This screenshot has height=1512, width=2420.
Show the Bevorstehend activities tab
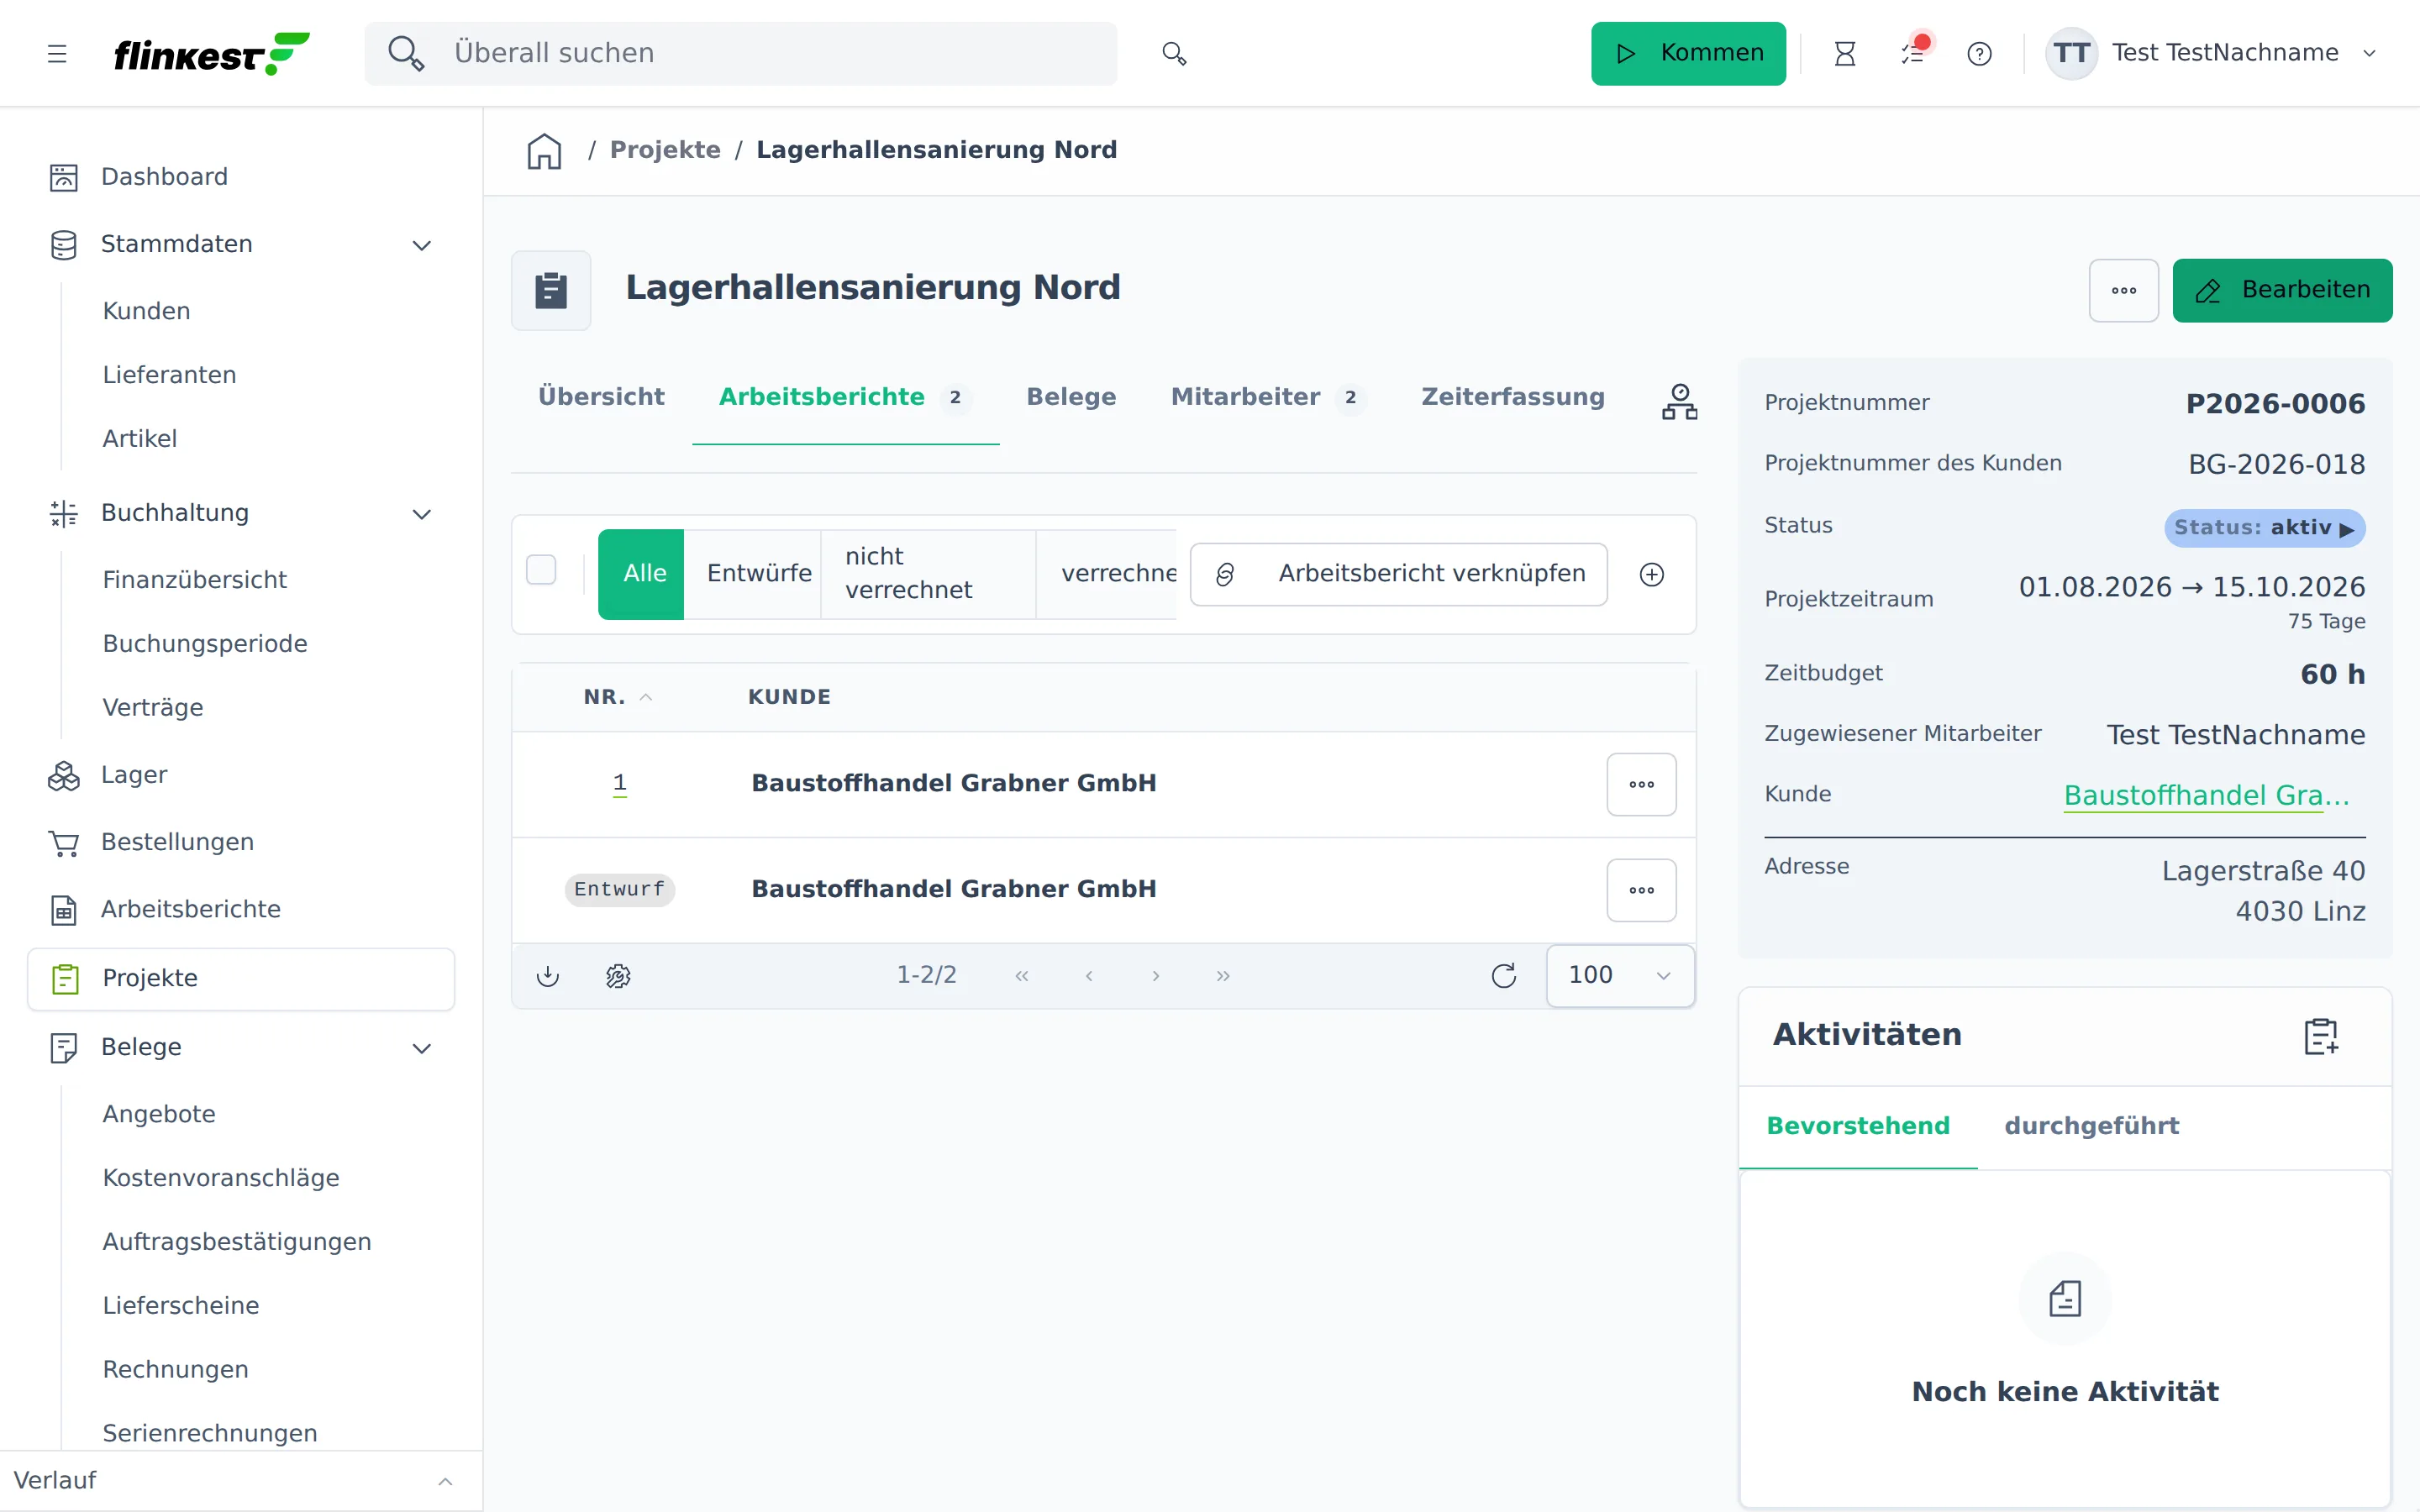coord(1858,1126)
